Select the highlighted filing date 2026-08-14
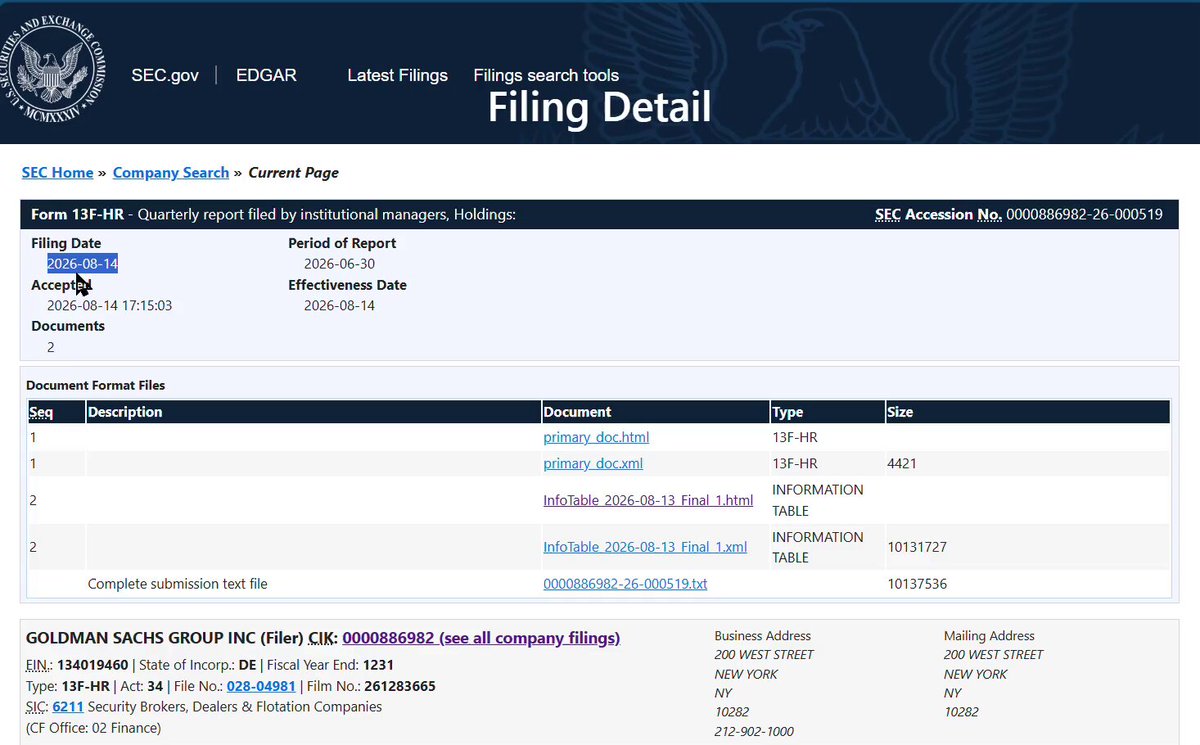Image resolution: width=1200 pixels, height=745 pixels. click(82, 264)
